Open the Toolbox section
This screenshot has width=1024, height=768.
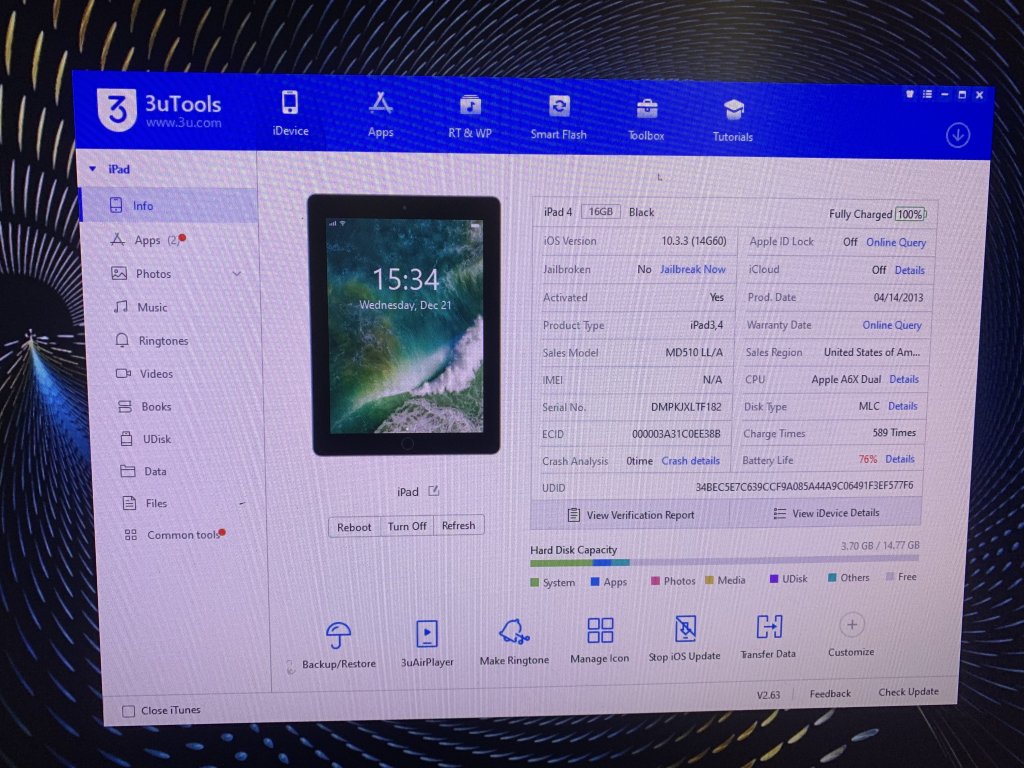(x=646, y=120)
